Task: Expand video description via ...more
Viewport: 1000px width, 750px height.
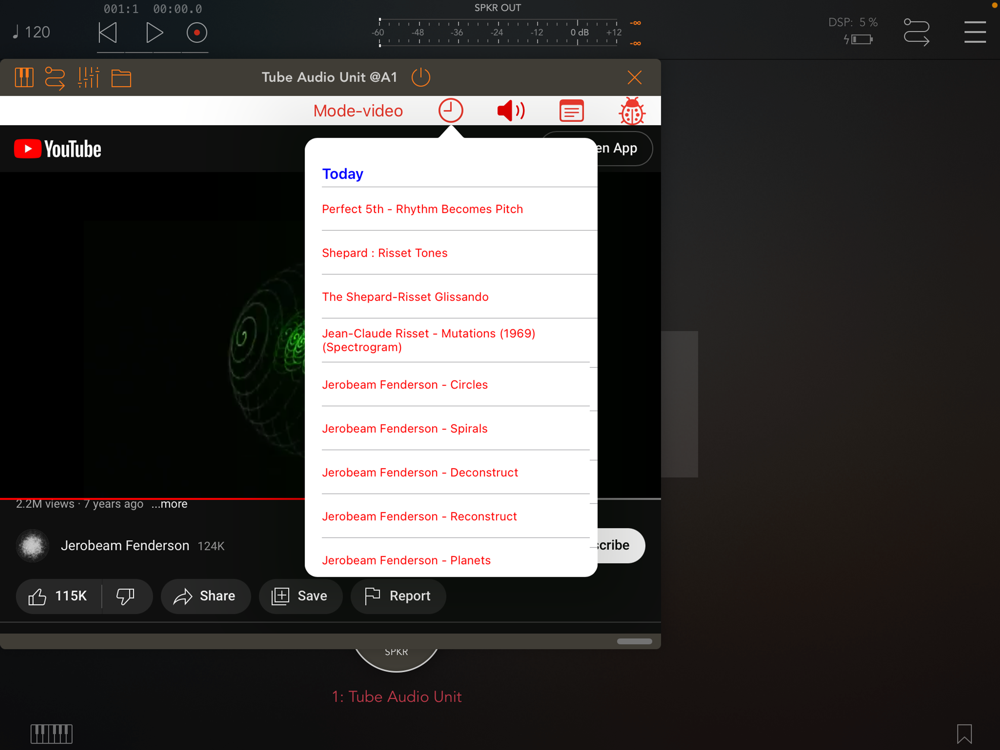Action: (170, 504)
